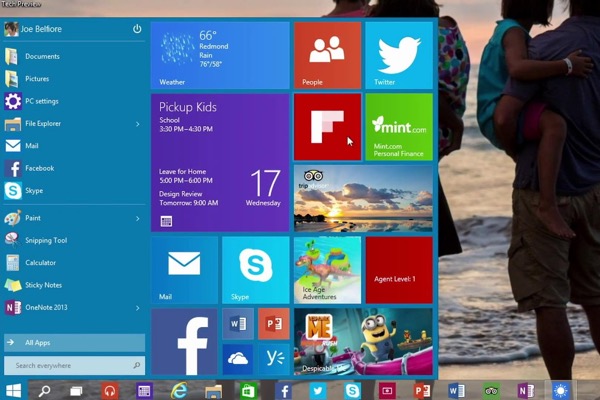This screenshot has width=600, height=400.
Task: Open the Flipboard tile
Action: (x=328, y=127)
